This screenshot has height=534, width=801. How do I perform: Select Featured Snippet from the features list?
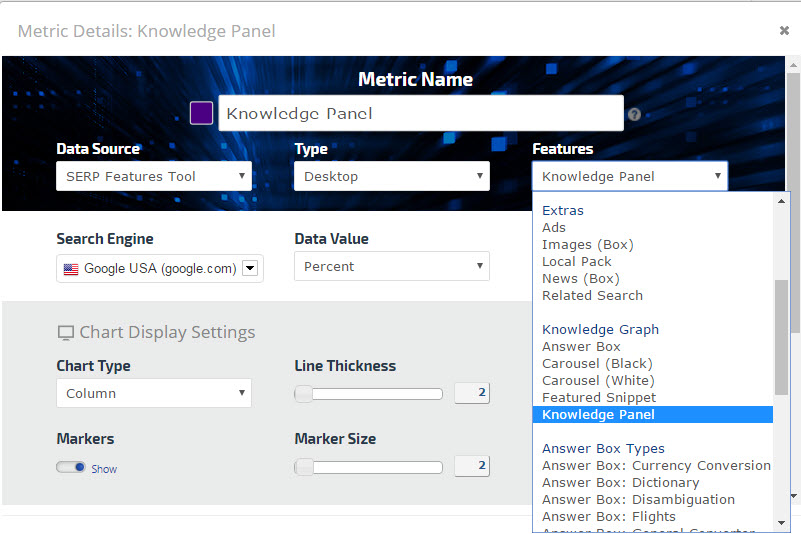pyautogui.click(x=599, y=397)
